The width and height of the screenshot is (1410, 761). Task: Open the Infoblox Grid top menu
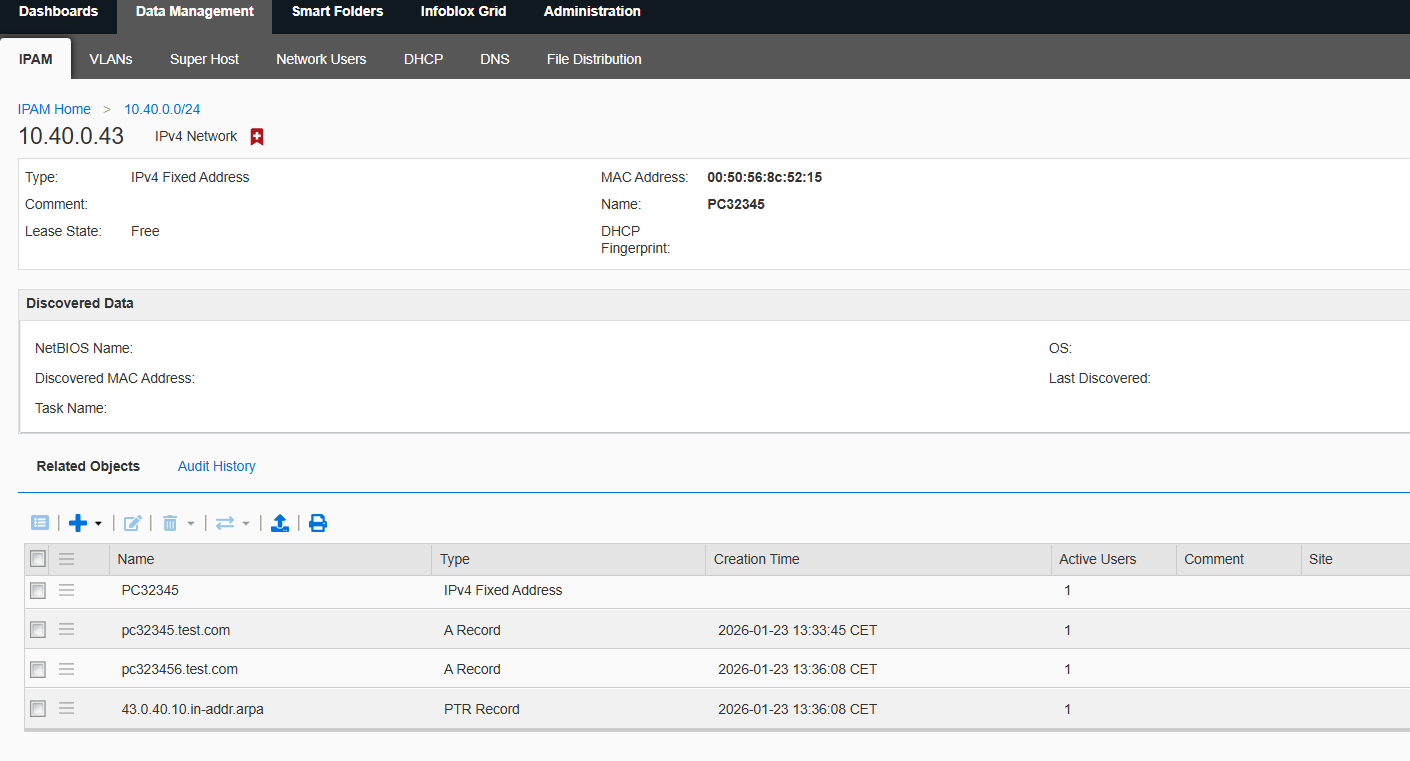463,12
